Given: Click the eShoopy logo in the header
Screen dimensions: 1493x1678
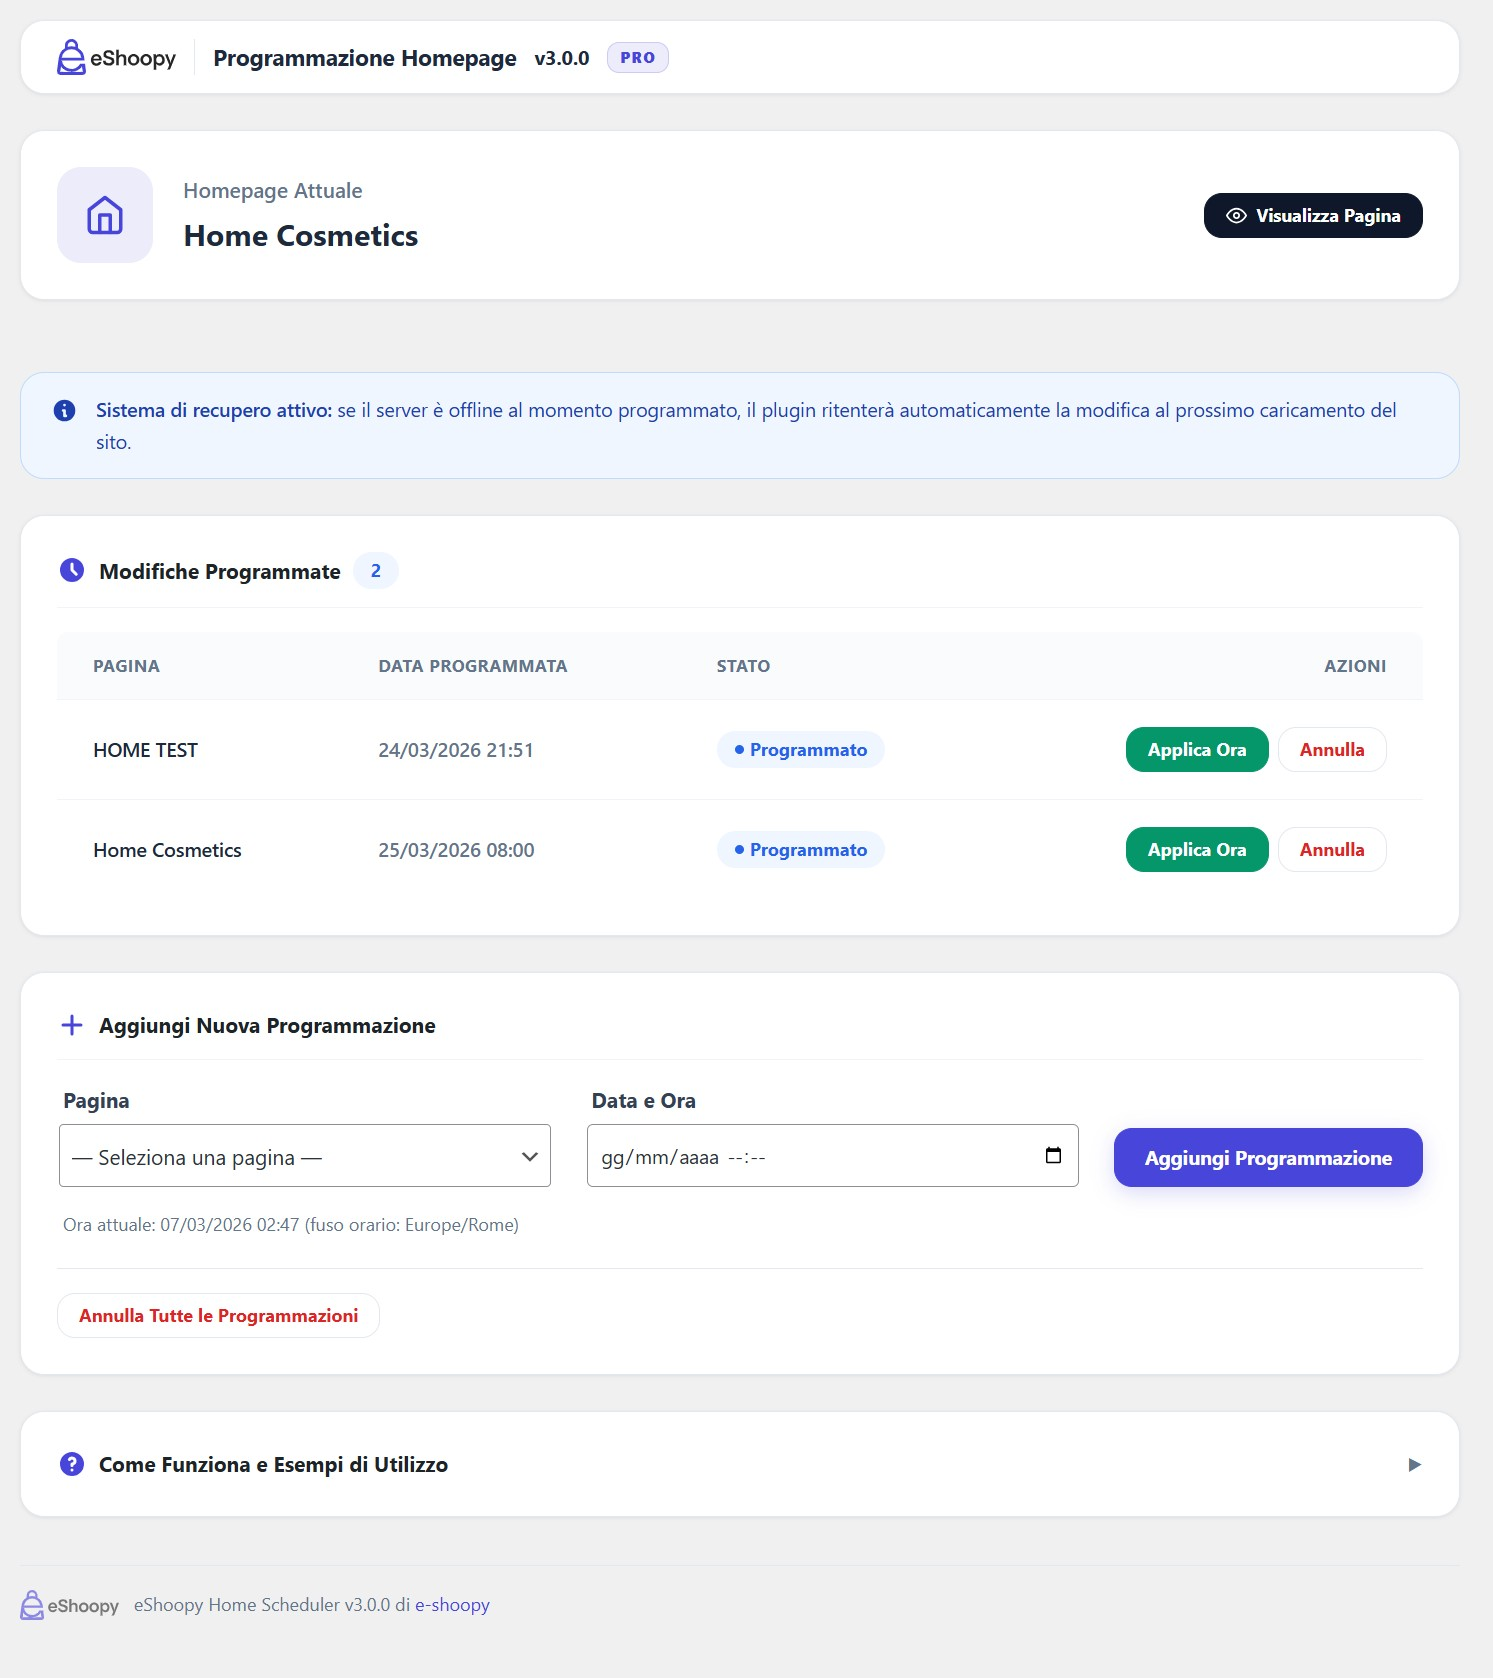Looking at the screenshot, I should click(x=116, y=58).
